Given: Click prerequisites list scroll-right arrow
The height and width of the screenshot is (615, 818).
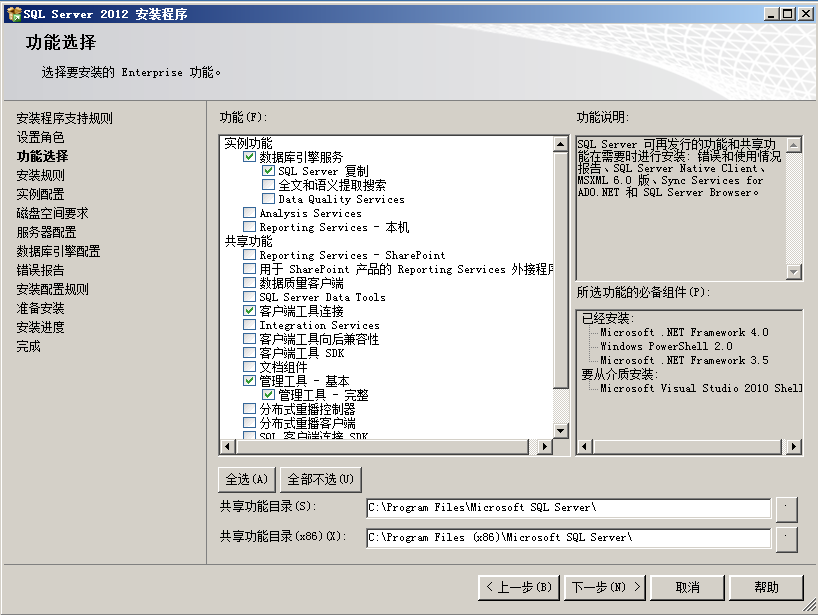Looking at the screenshot, I should tap(794, 447).
